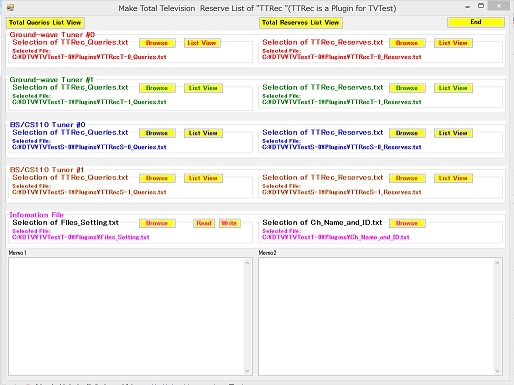Select the TTRecS-0_Reserves.txt file path text
Viewport: 514px width, 385px height.
pyautogui.click(x=342, y=147)
